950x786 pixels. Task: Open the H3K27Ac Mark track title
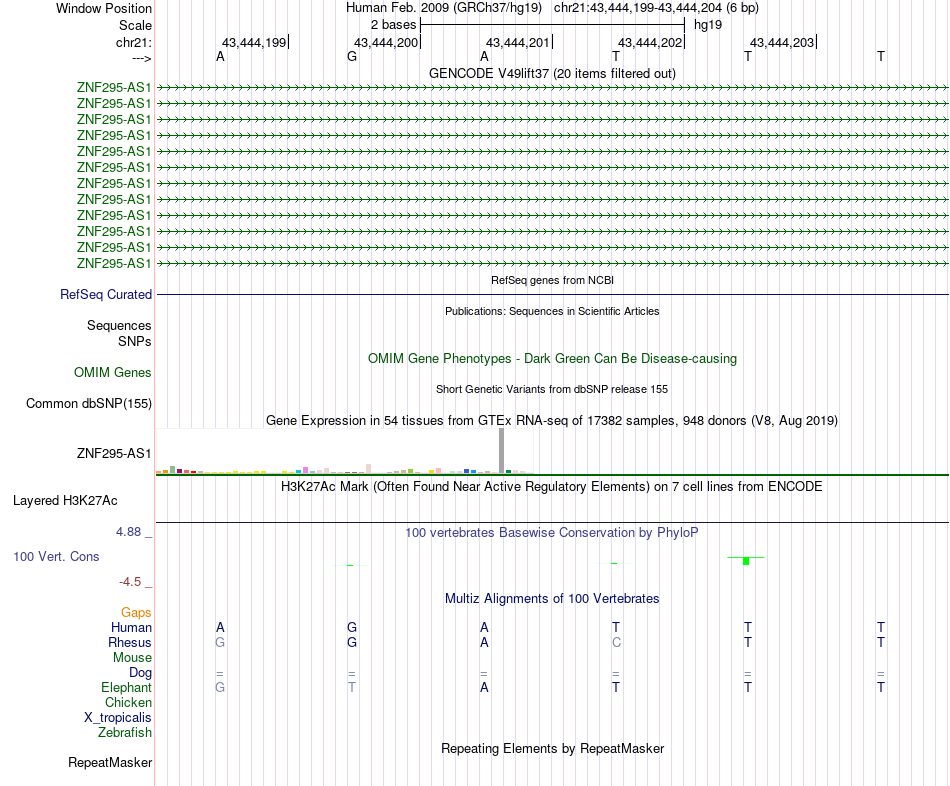click(552, 487)
